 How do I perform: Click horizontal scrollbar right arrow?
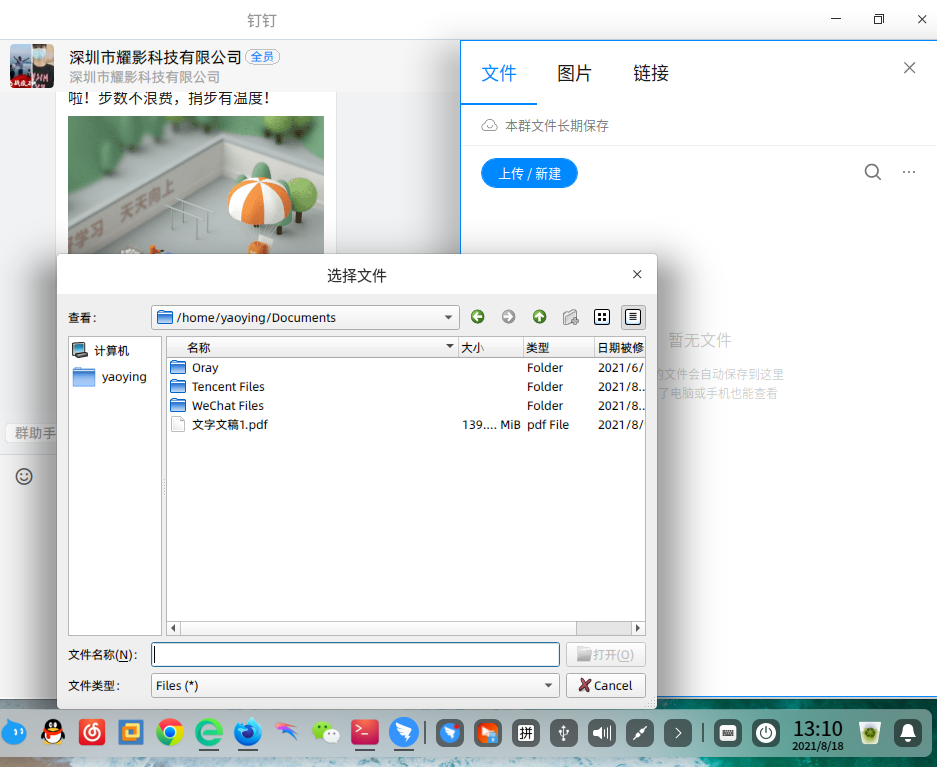pos(638,628)
